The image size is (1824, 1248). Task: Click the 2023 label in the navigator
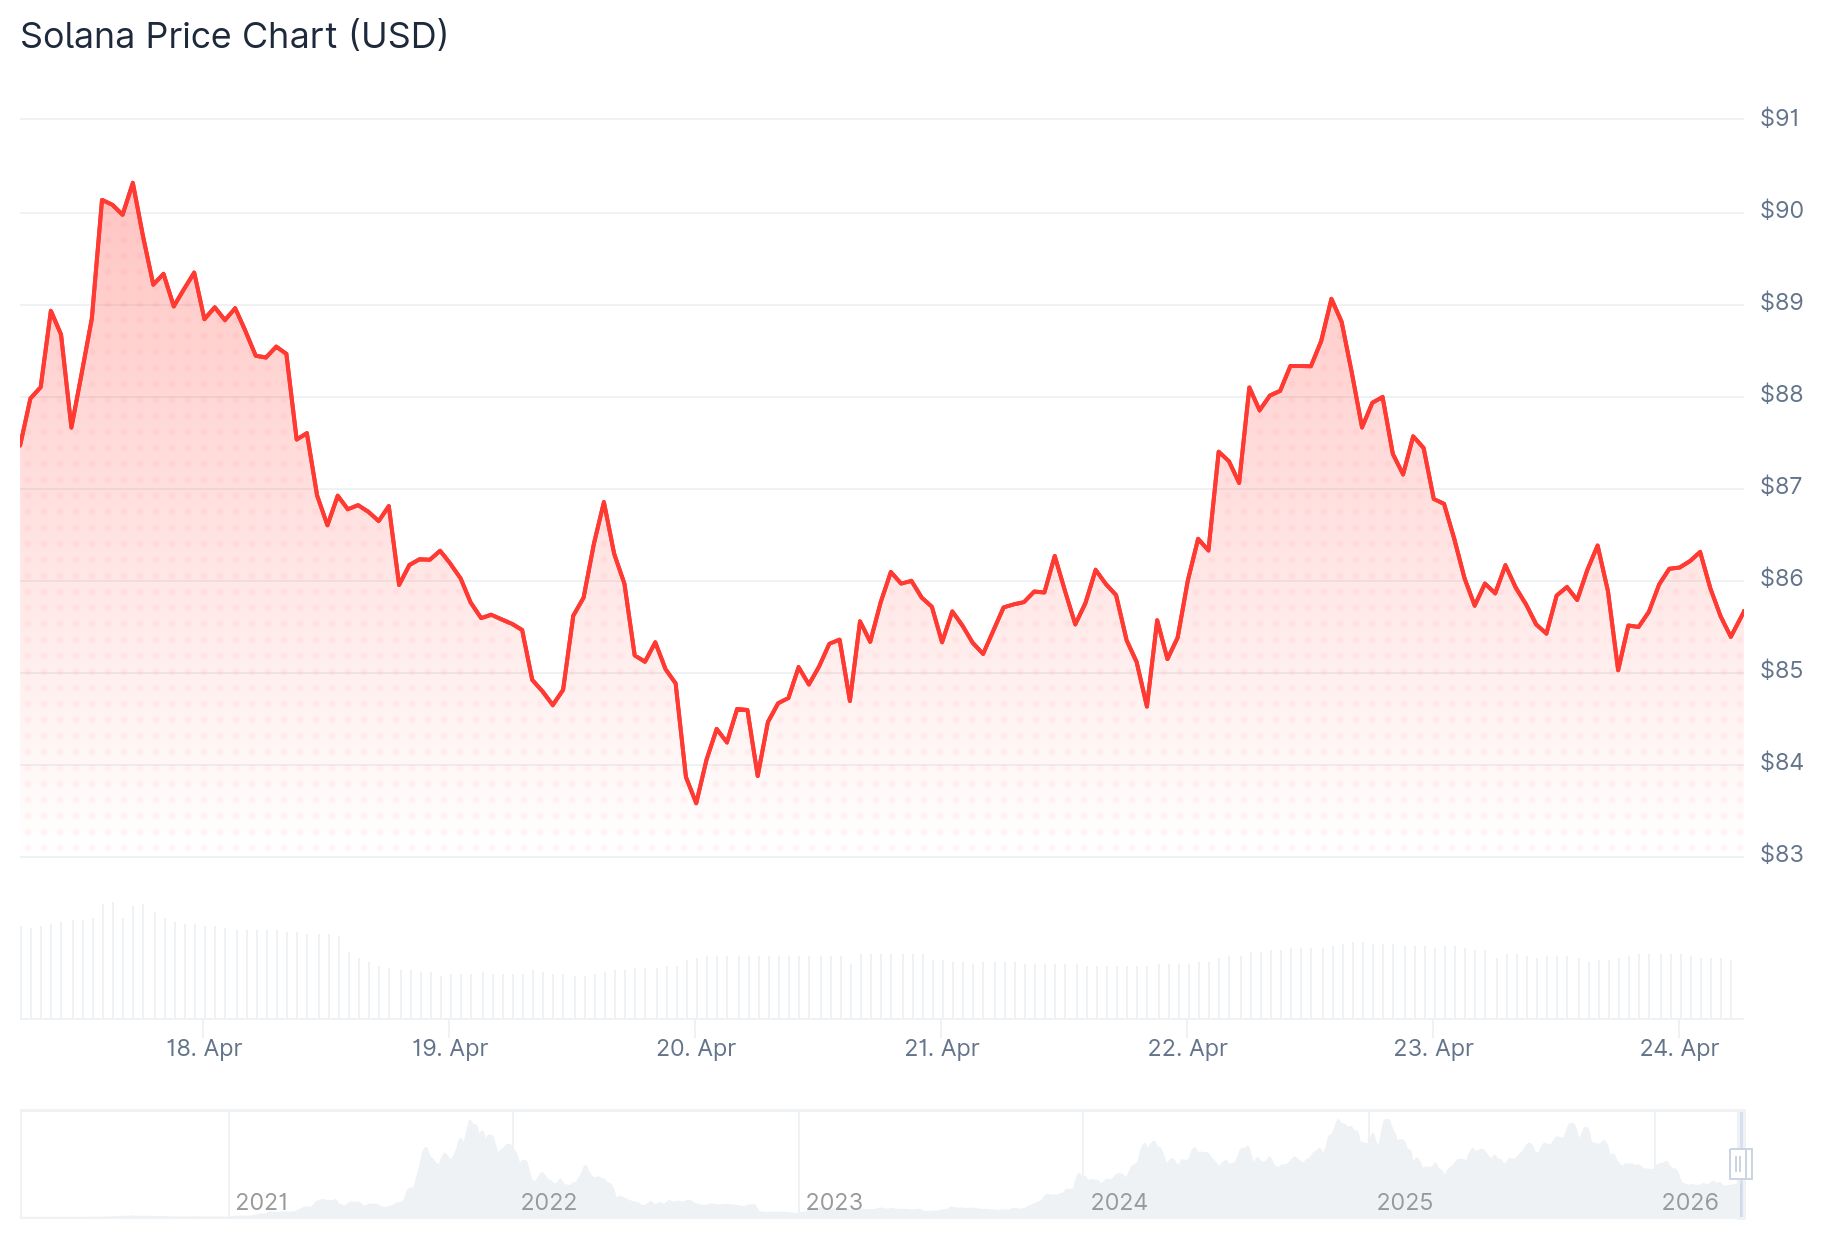[834, 1202]
